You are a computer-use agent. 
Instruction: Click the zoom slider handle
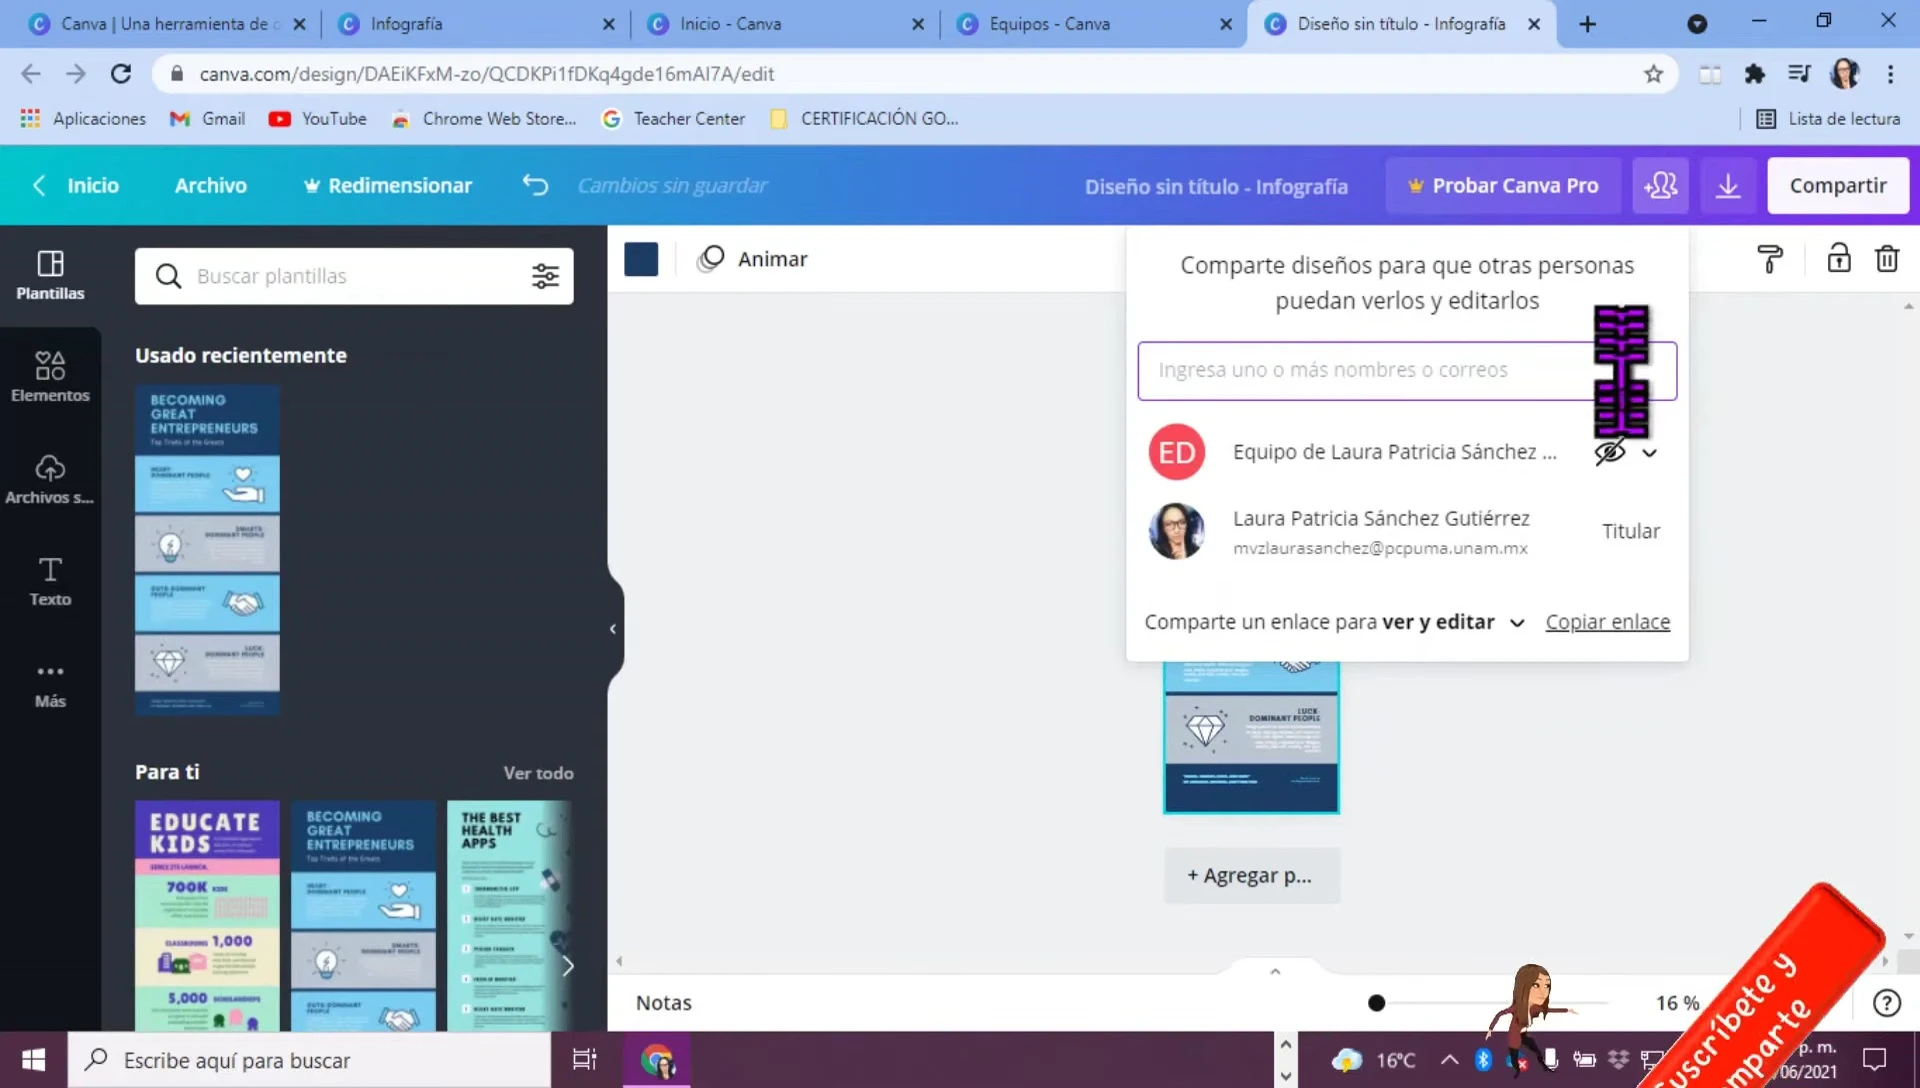[x=1376, y=1002]
